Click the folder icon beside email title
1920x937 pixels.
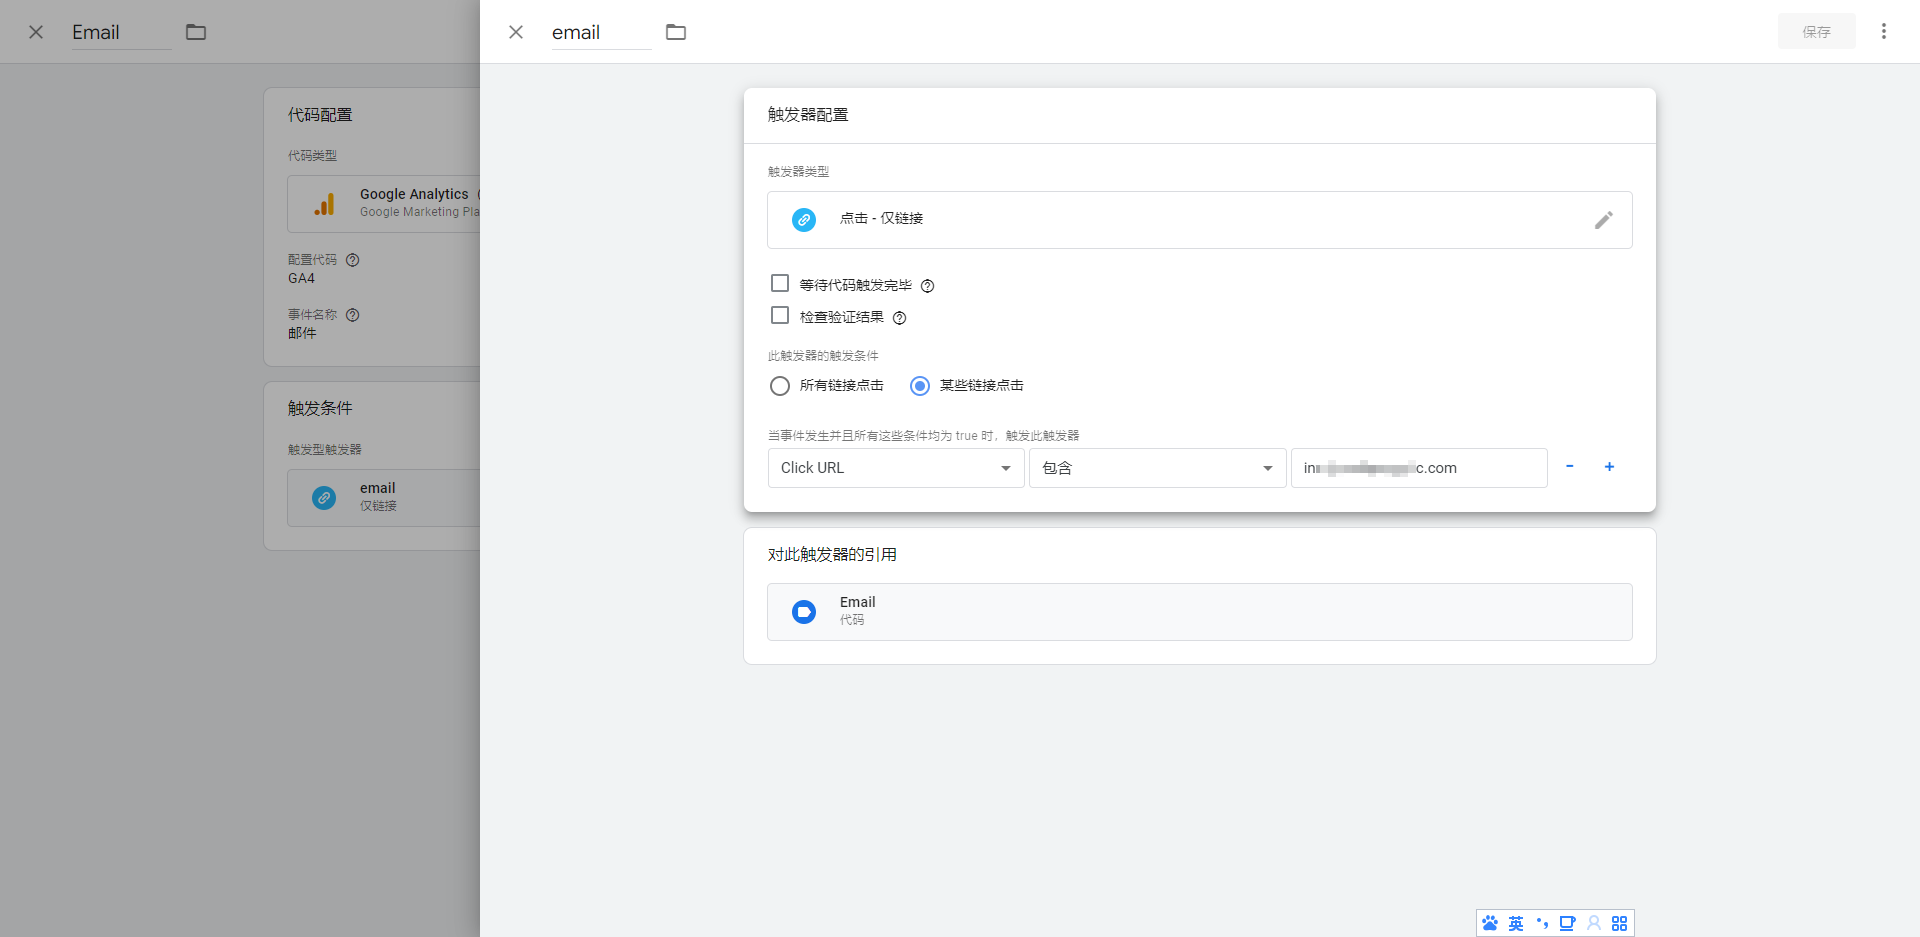pos(676,32)
